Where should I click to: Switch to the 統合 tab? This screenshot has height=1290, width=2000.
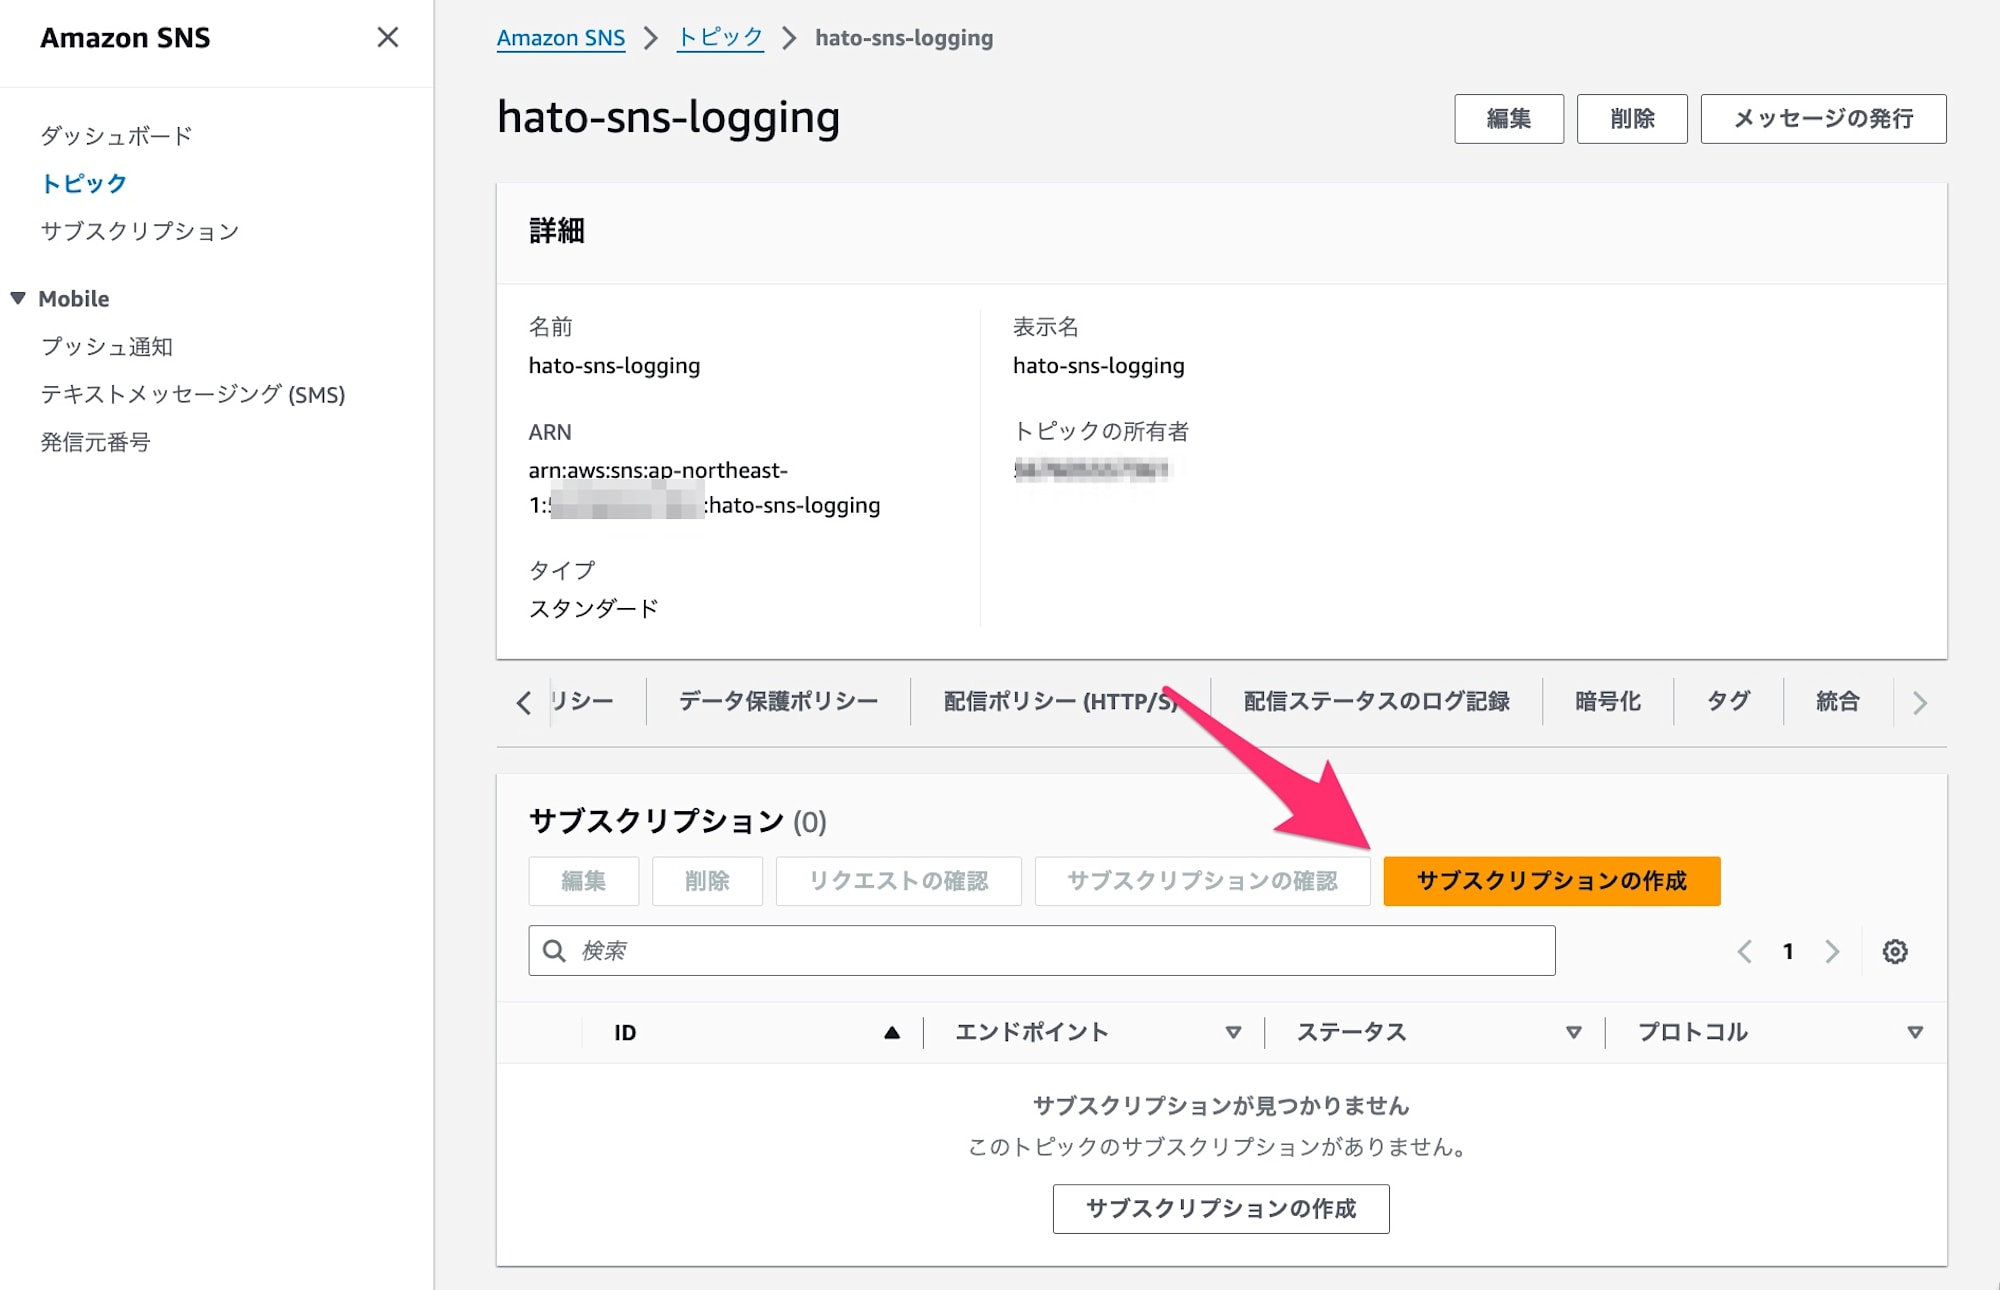(1838, 701)
